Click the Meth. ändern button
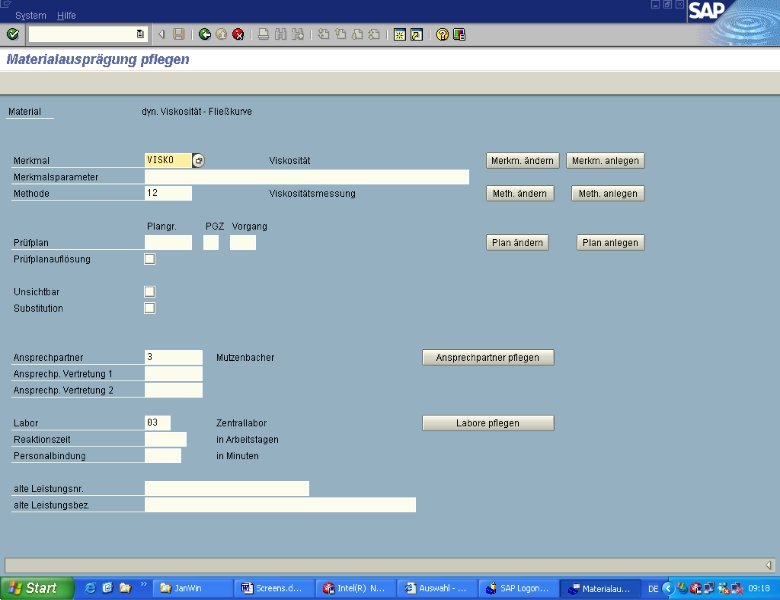The width and height of the screenshot is (780, 600). 520,193
